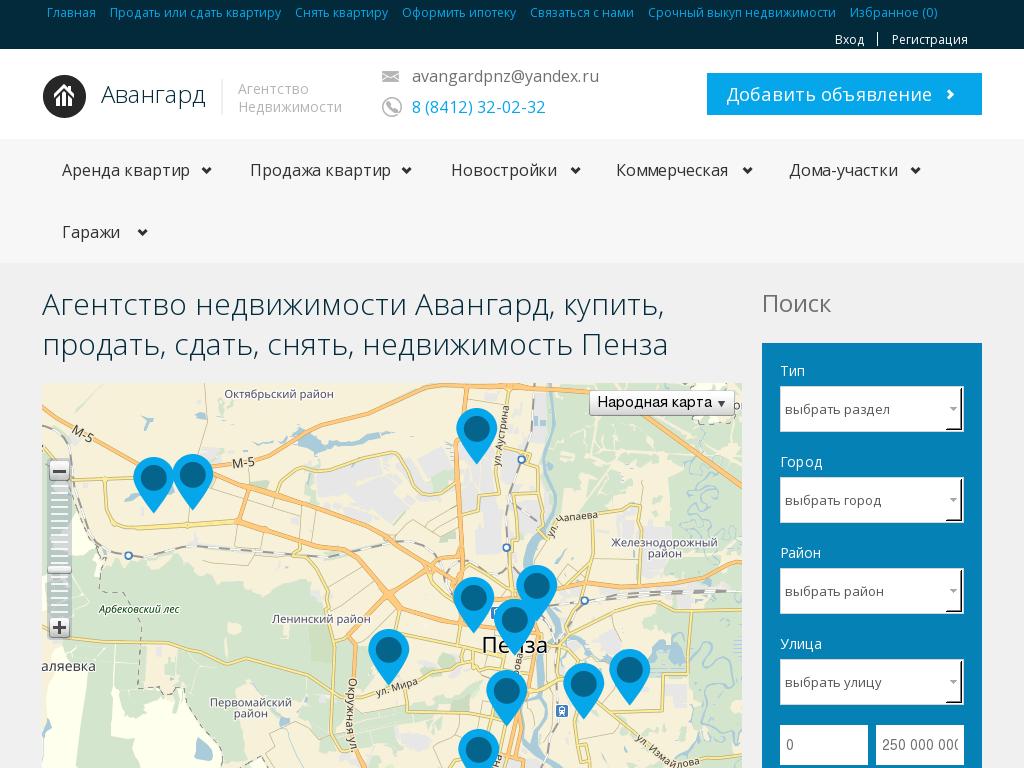
Task: Zoom in the map with plus button
Action: (59, 628)
